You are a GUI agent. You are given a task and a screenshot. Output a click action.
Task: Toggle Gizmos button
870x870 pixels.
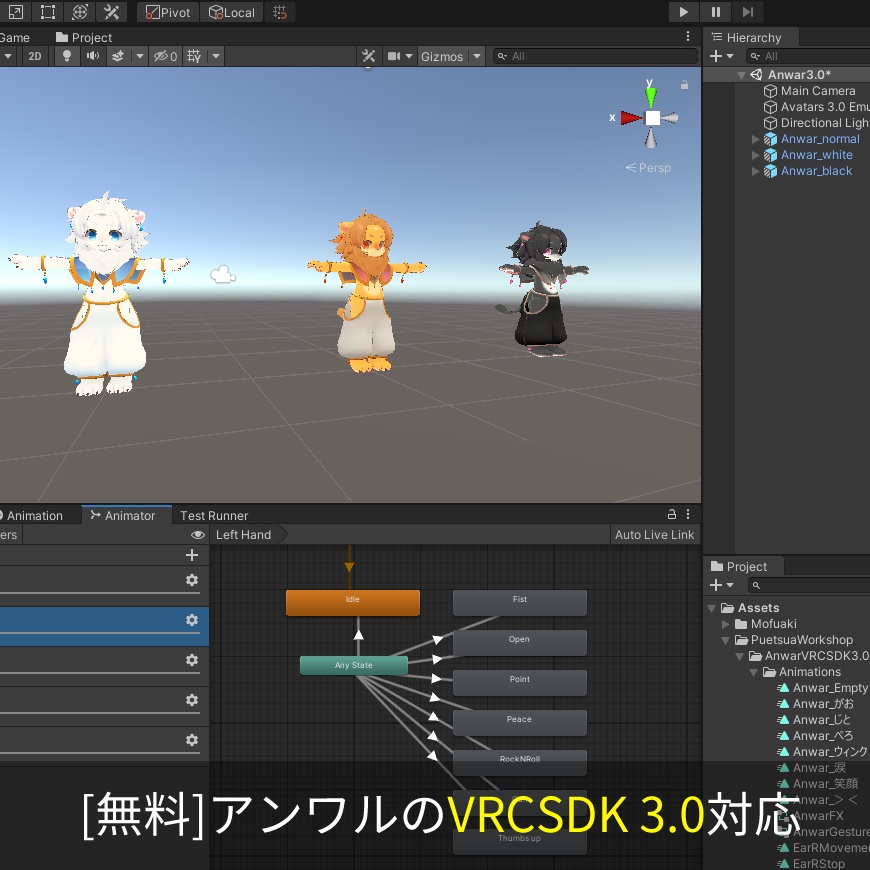pos(442,56)
